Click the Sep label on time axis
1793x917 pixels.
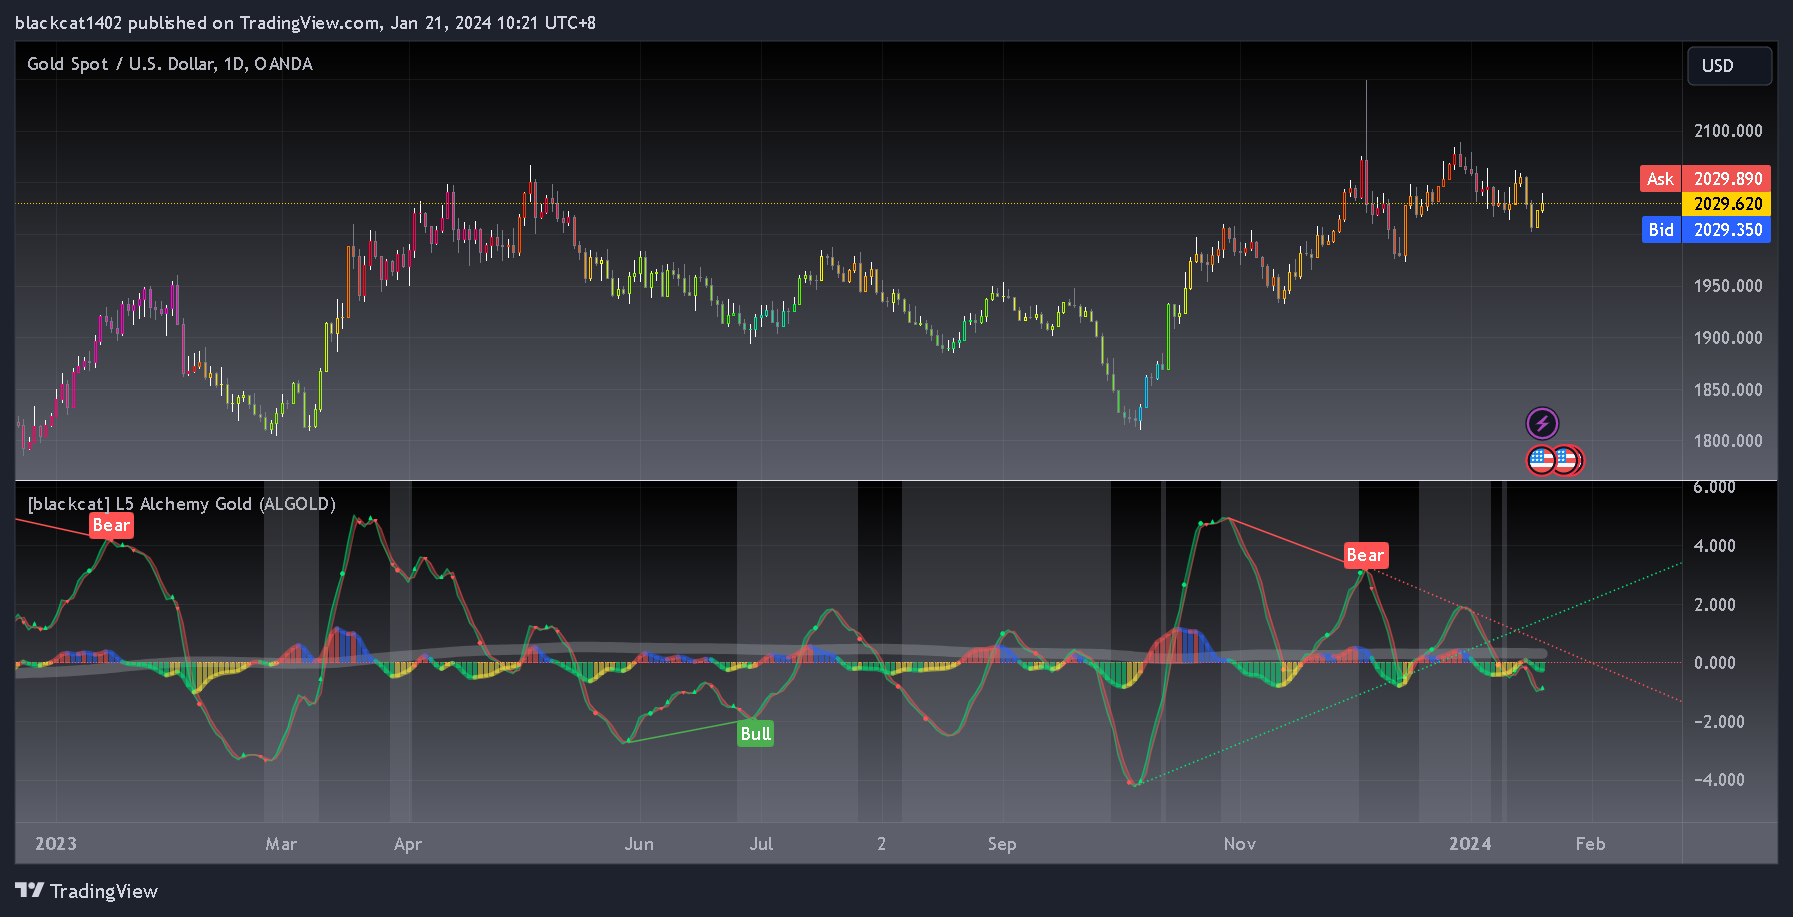[1002, 844]
